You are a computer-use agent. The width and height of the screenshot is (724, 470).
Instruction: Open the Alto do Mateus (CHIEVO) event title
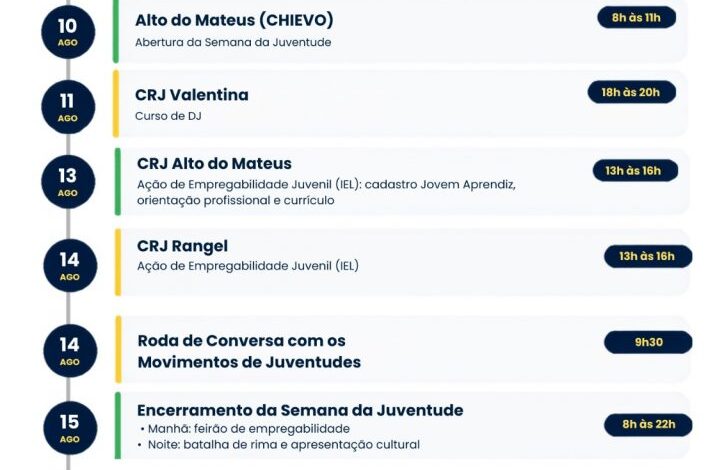pyautogui.click(x=234, y=20)
